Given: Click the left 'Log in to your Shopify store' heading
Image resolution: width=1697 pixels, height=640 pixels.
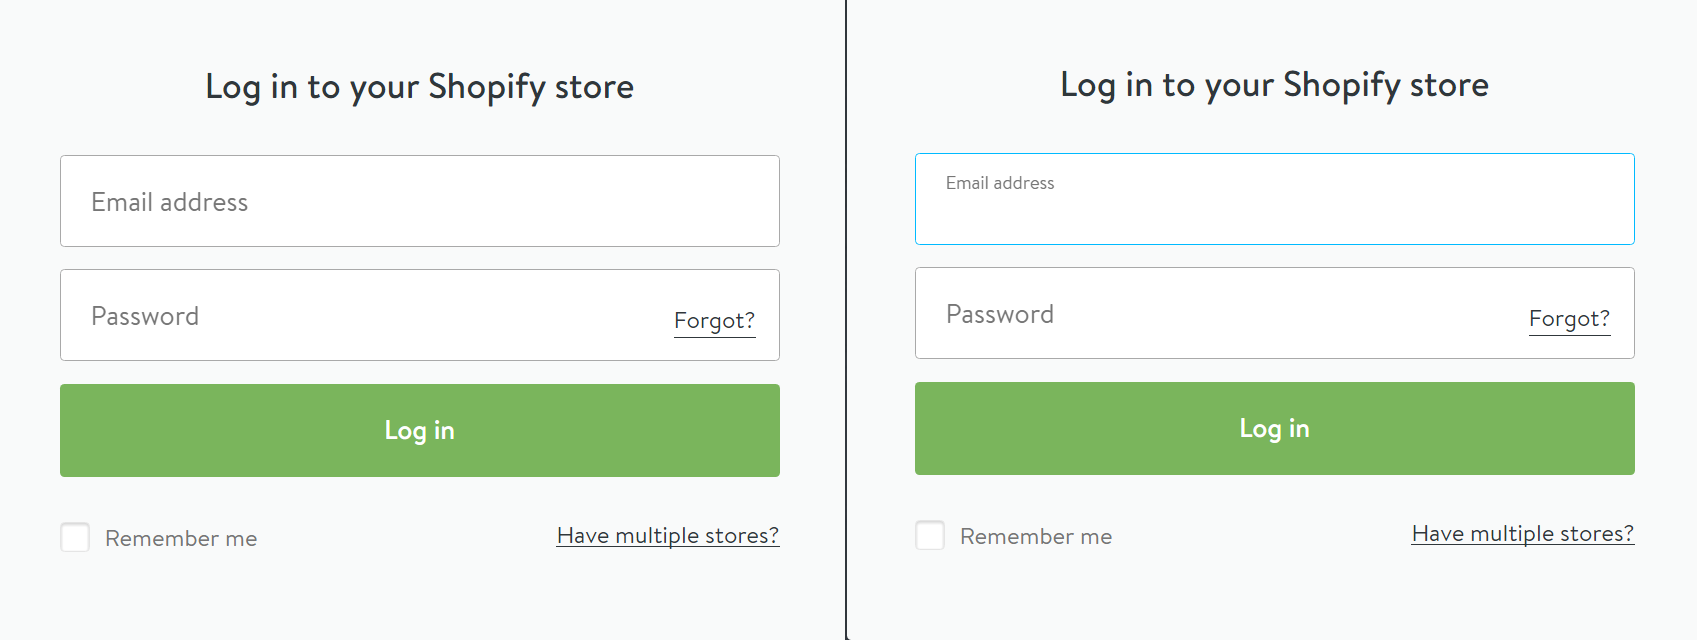Looking at the screenshot, I should coord(420,87).
